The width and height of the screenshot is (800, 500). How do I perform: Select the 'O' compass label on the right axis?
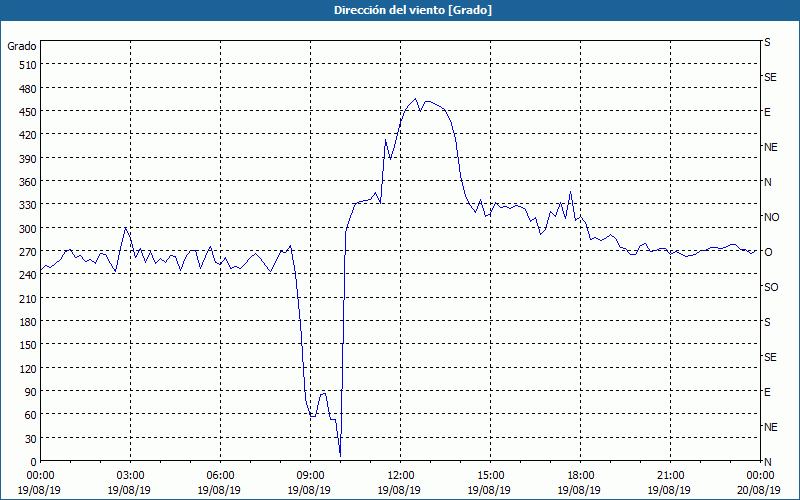(x=768, y=252)
